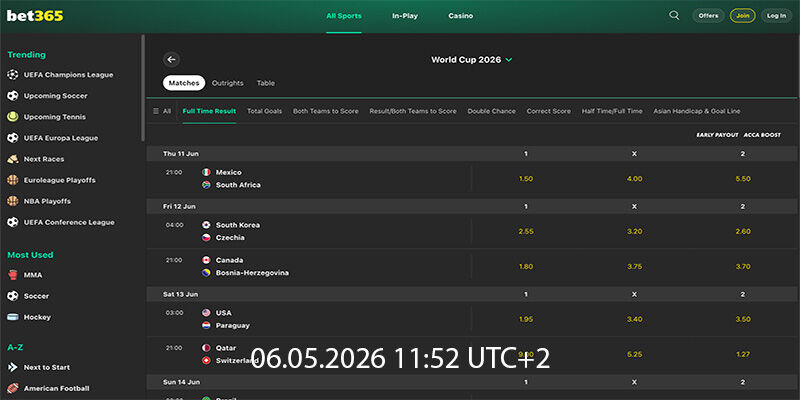Bet on Paraguay win at 3.50
Image resolution: width=800 pixels, height=400 pixels.
[x=743, y=319]
